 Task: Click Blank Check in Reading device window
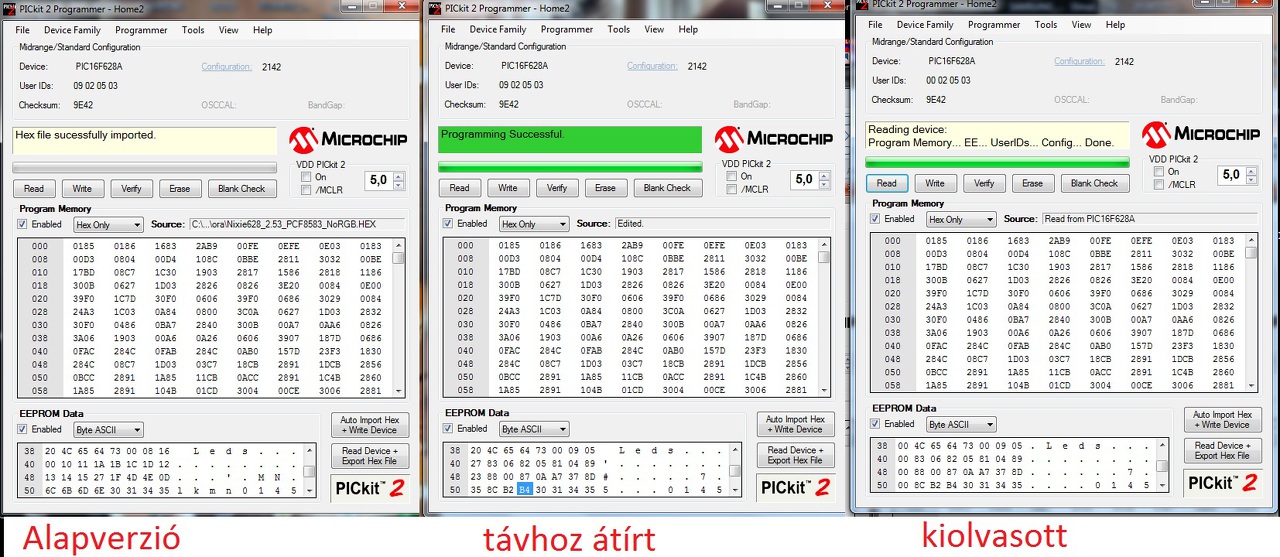click(x=1094, y=183)
